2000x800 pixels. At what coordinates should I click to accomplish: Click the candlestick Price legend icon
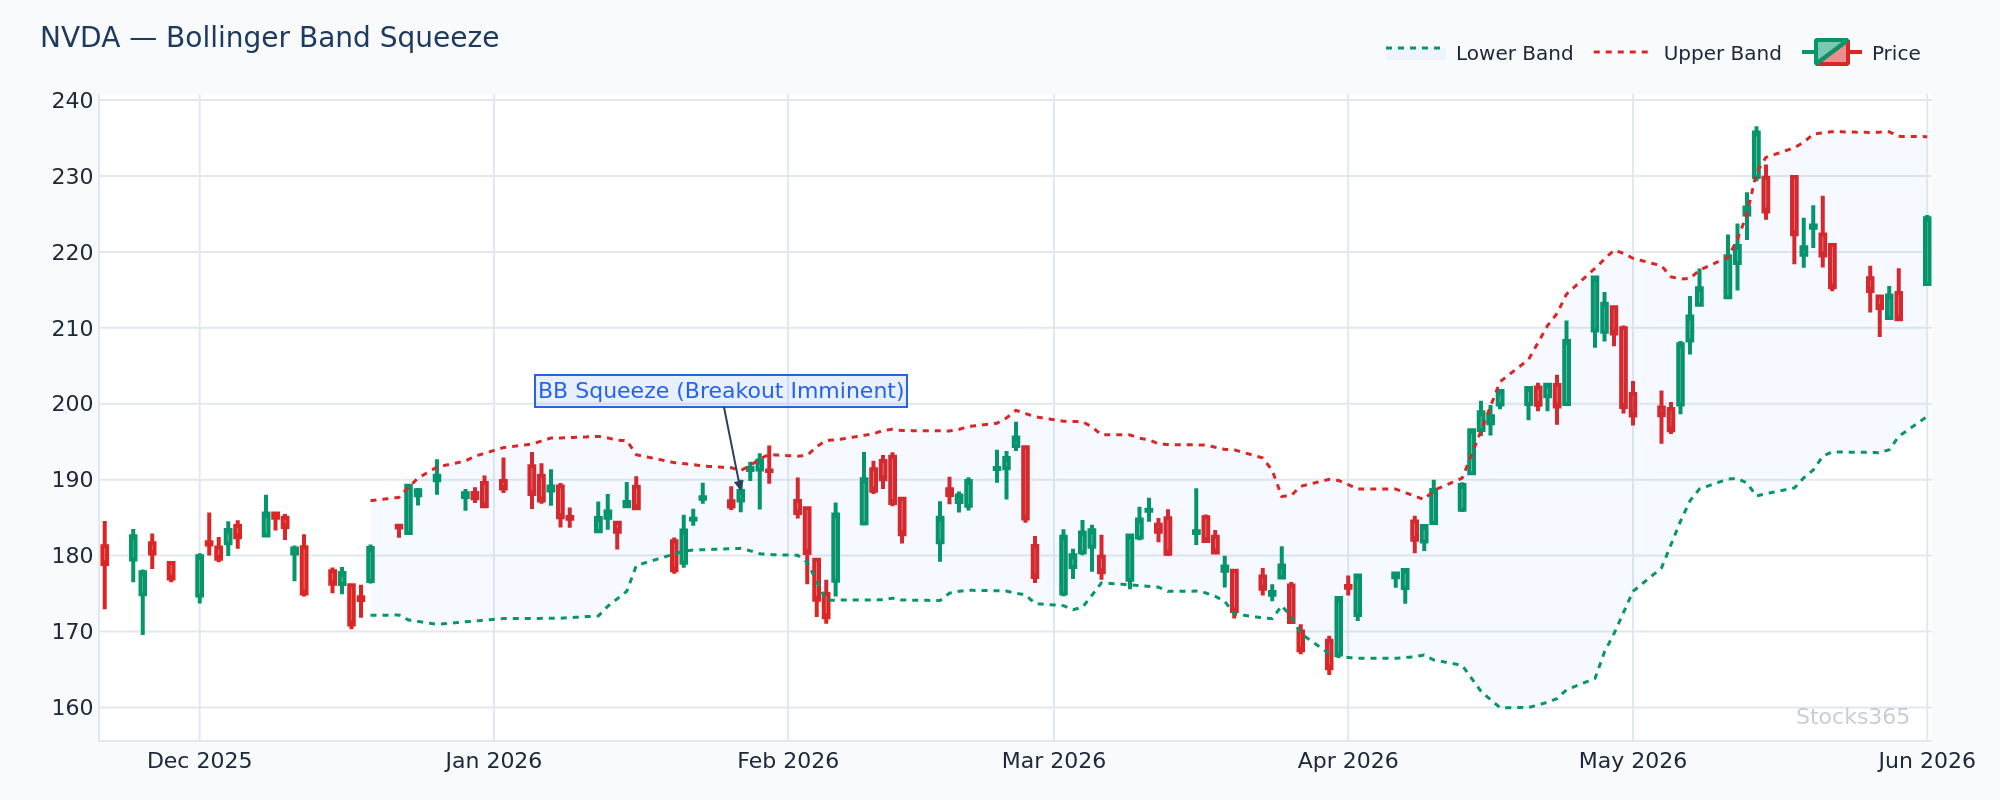[x=1832, y=52]
